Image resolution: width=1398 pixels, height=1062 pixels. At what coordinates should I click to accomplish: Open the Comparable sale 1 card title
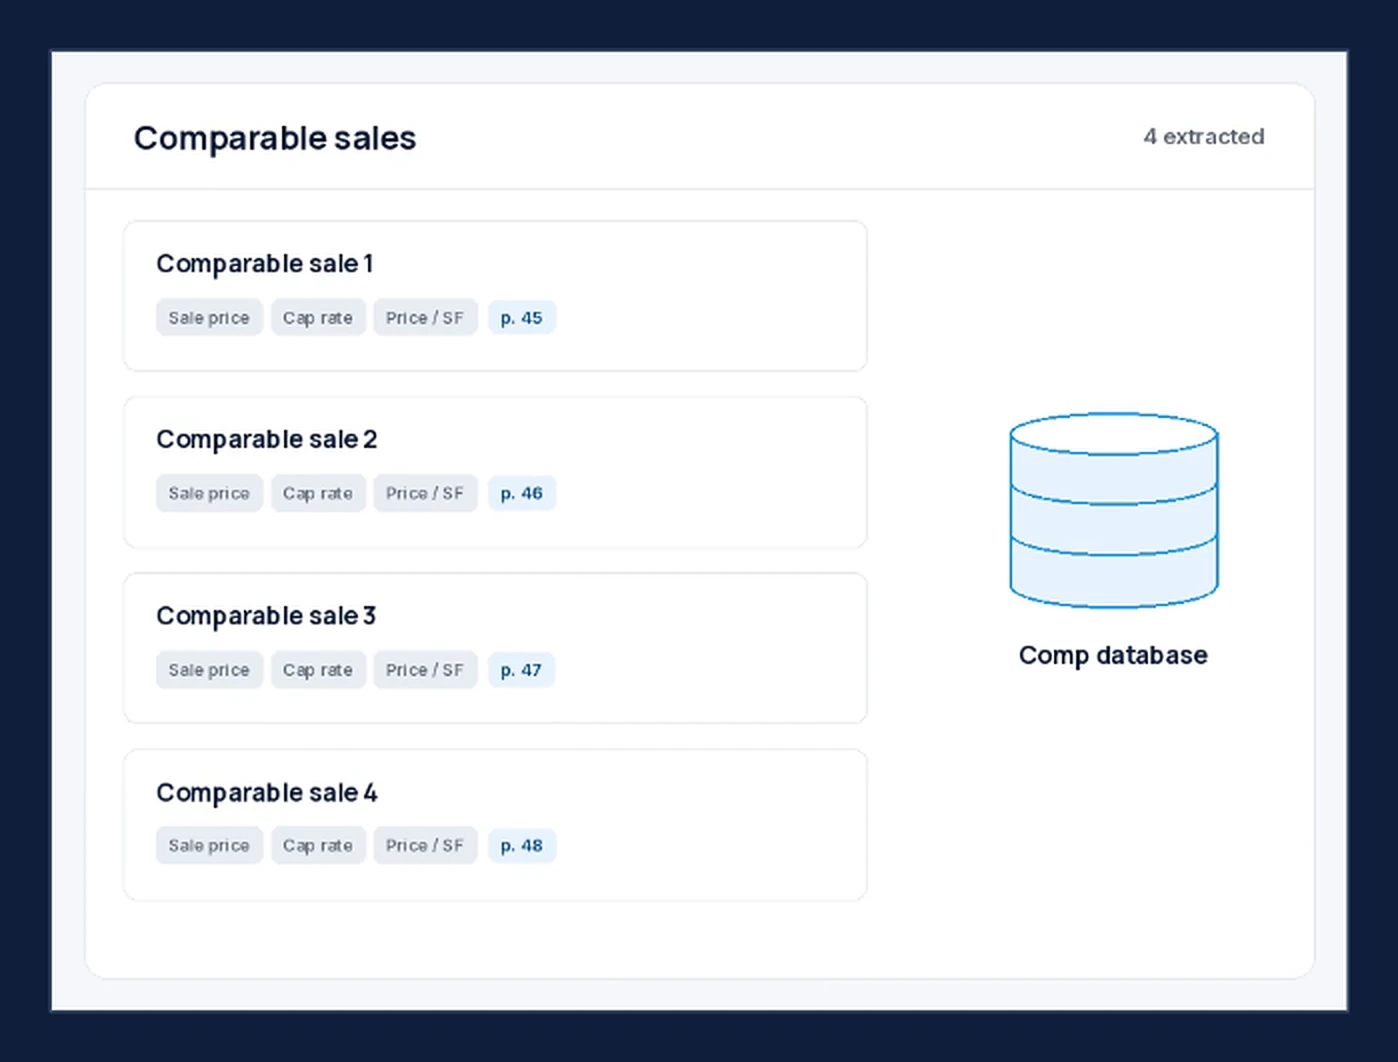tap(265, 264)
